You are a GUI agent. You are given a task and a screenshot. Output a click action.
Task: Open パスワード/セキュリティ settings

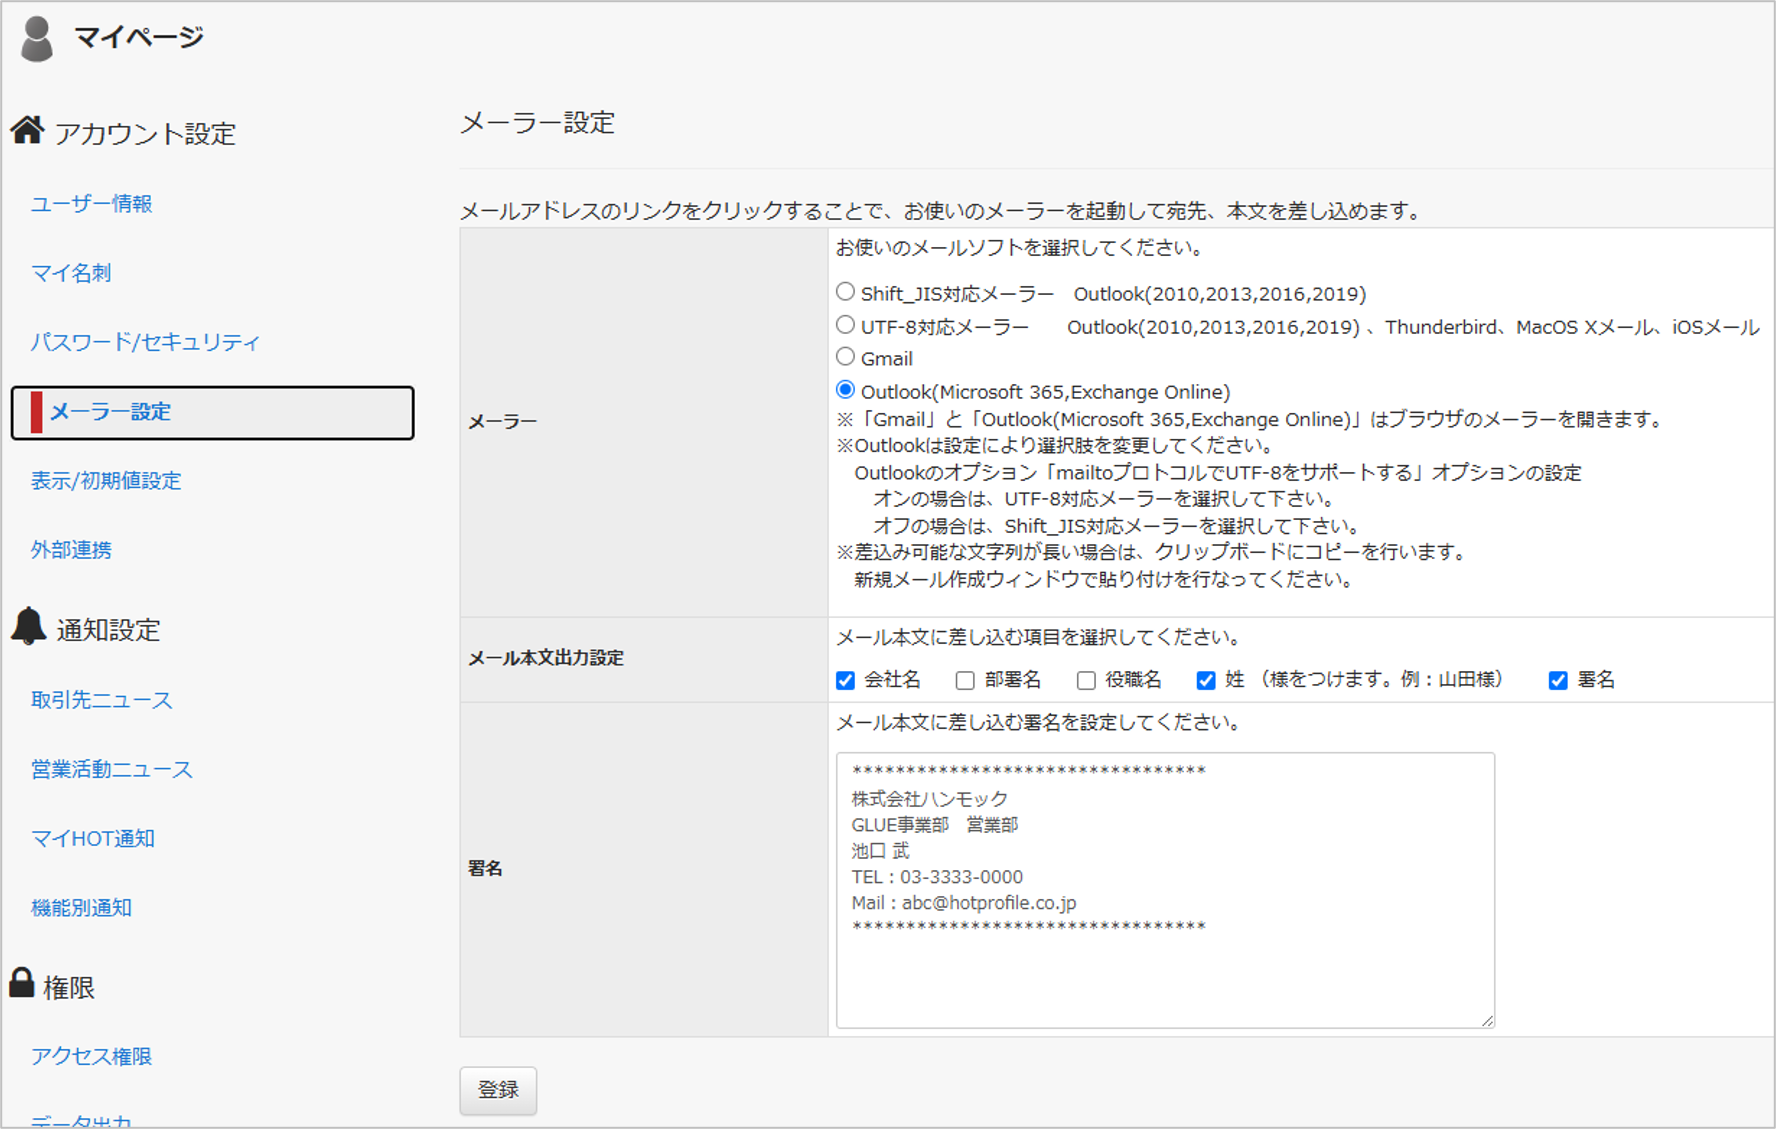click(x=146, y=342)
